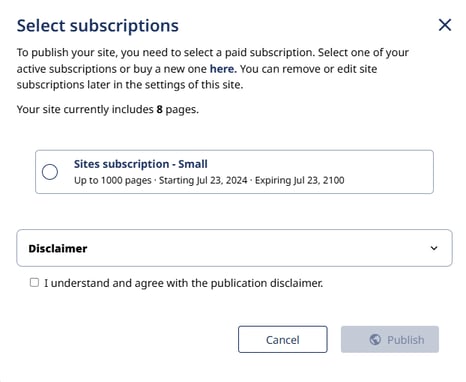Click "Up to 1000 pages" subscription details line
Viewport: 466px width, 382px height.
coord(209,180)
